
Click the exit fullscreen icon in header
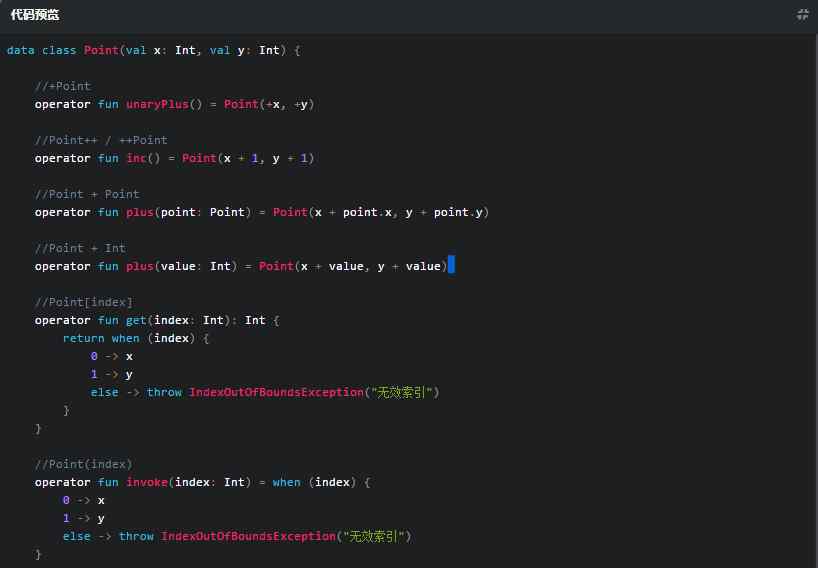click(802, 15)
